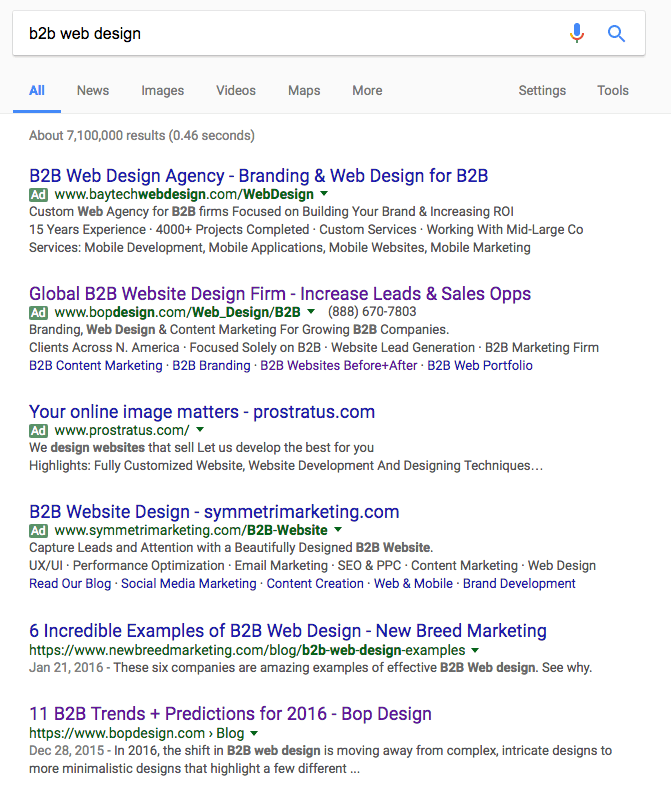Click the blue magnifying glass search icon

[616, 33]
